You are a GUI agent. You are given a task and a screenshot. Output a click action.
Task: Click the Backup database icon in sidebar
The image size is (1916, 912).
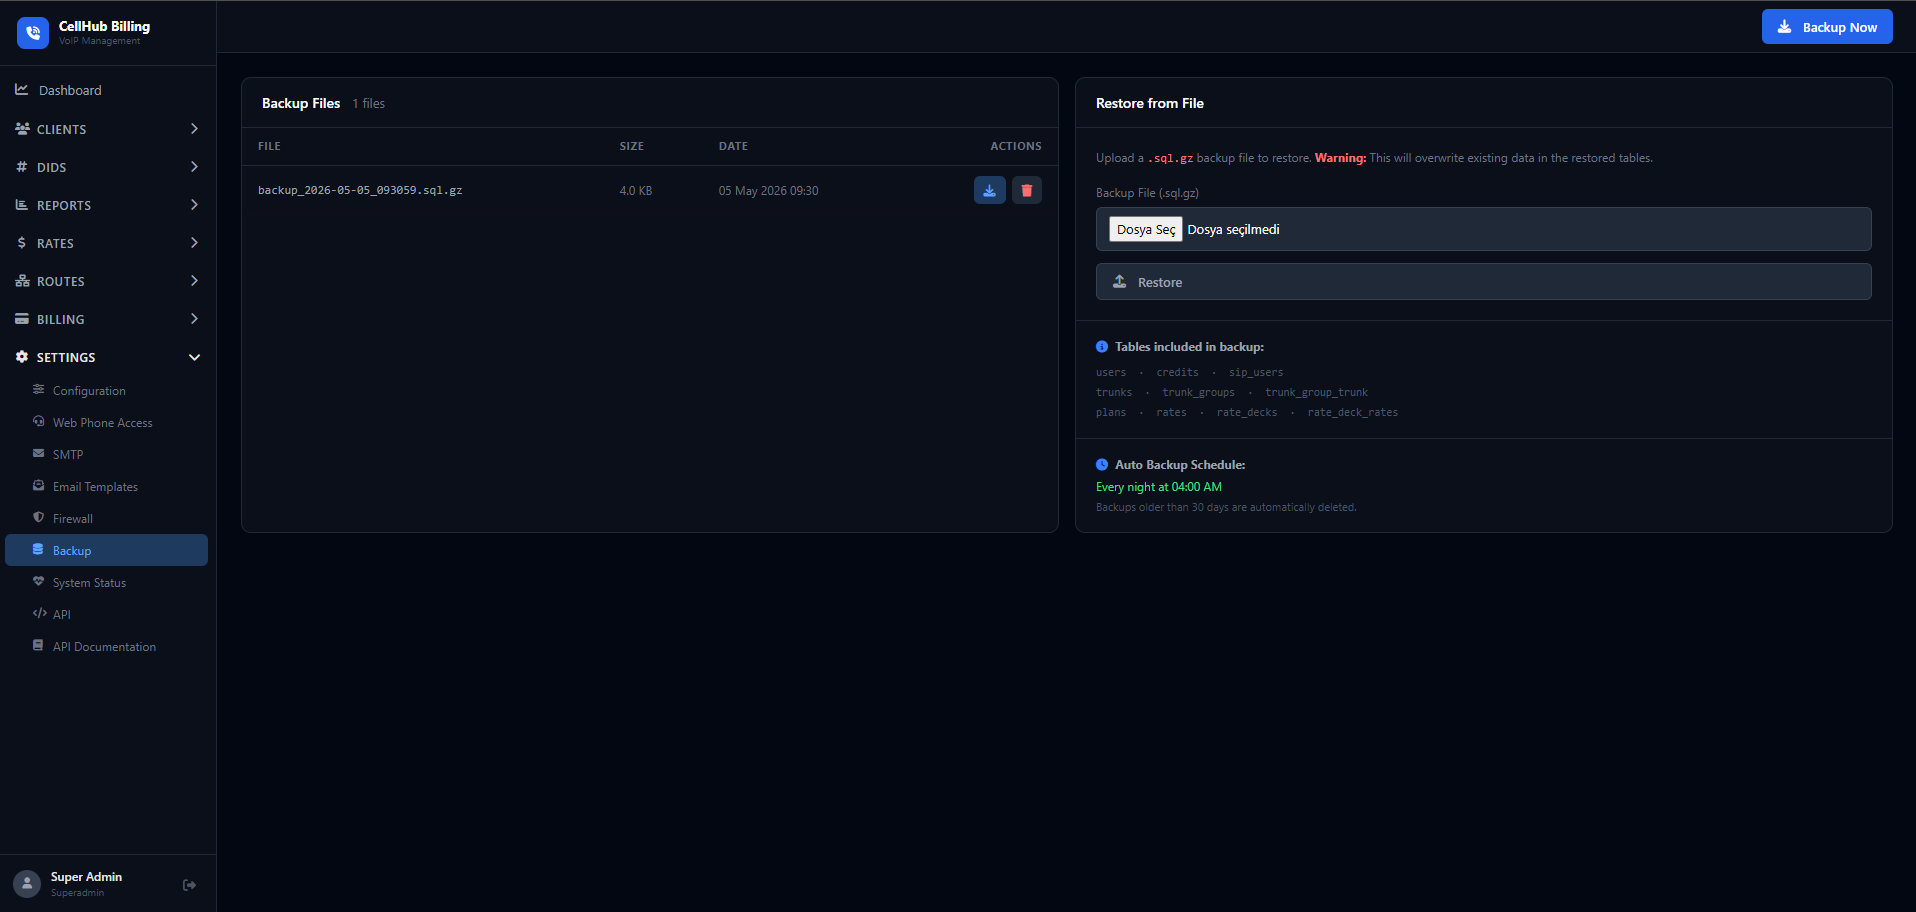pyautogui.click(x=38, y=550)
